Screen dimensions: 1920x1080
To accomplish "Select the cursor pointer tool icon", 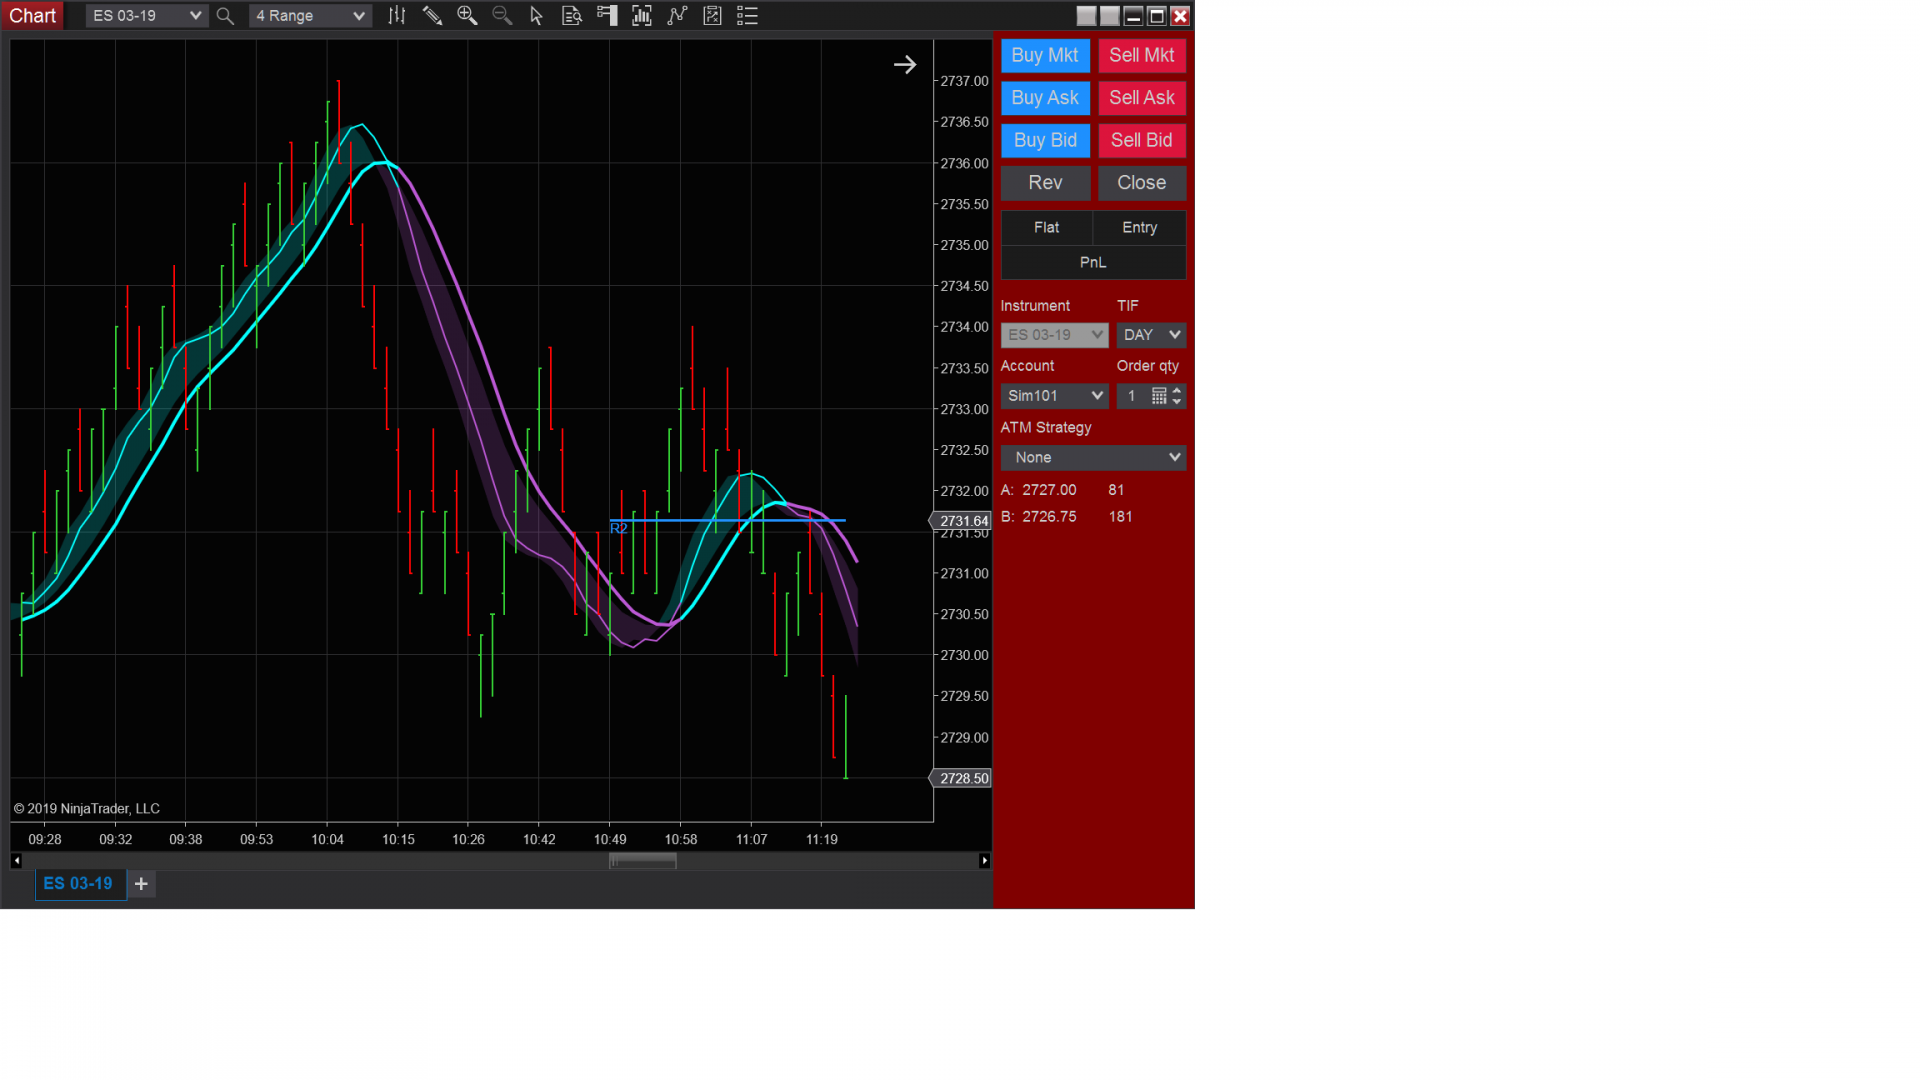I will tap(537, 16).
